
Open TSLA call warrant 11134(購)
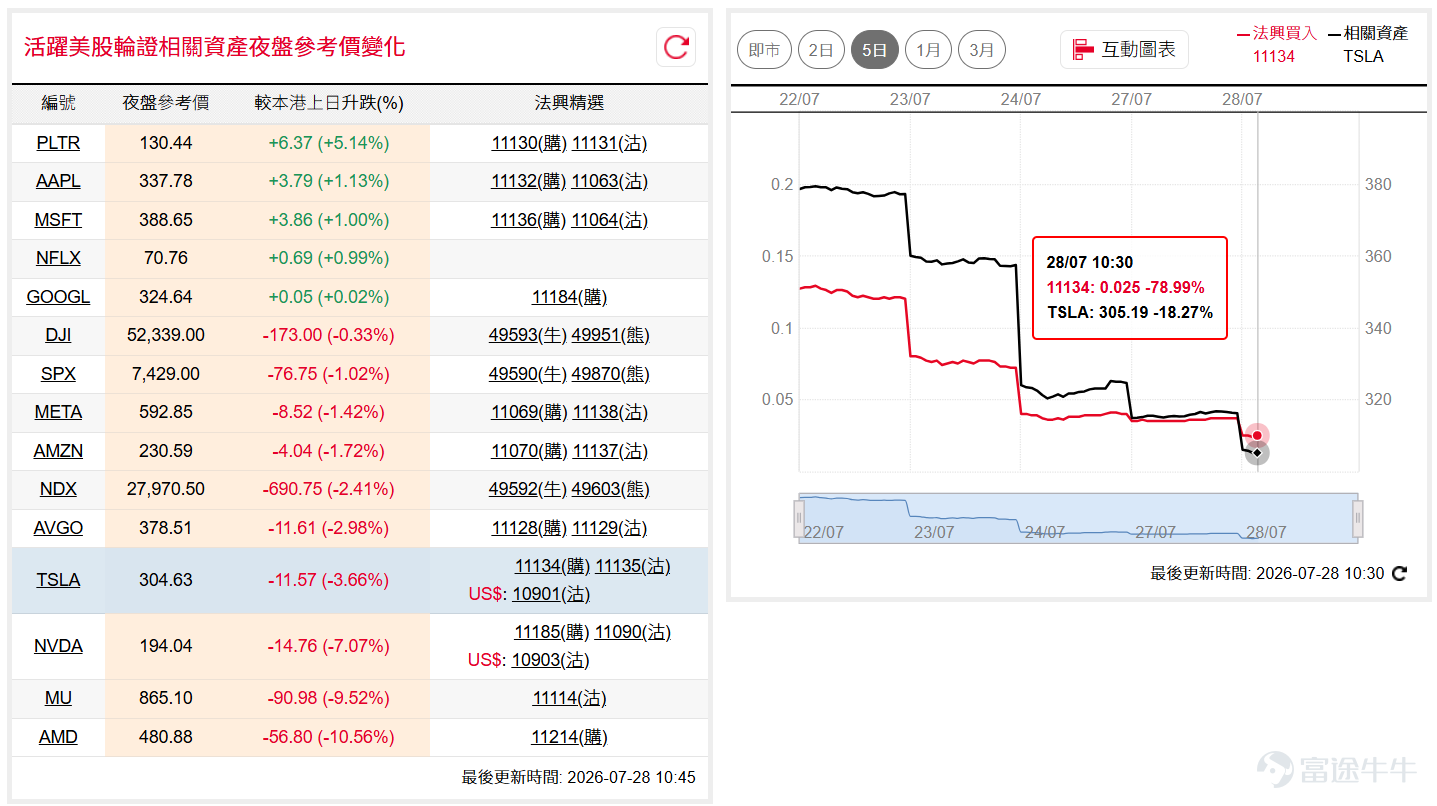click(x=553, y=566)
